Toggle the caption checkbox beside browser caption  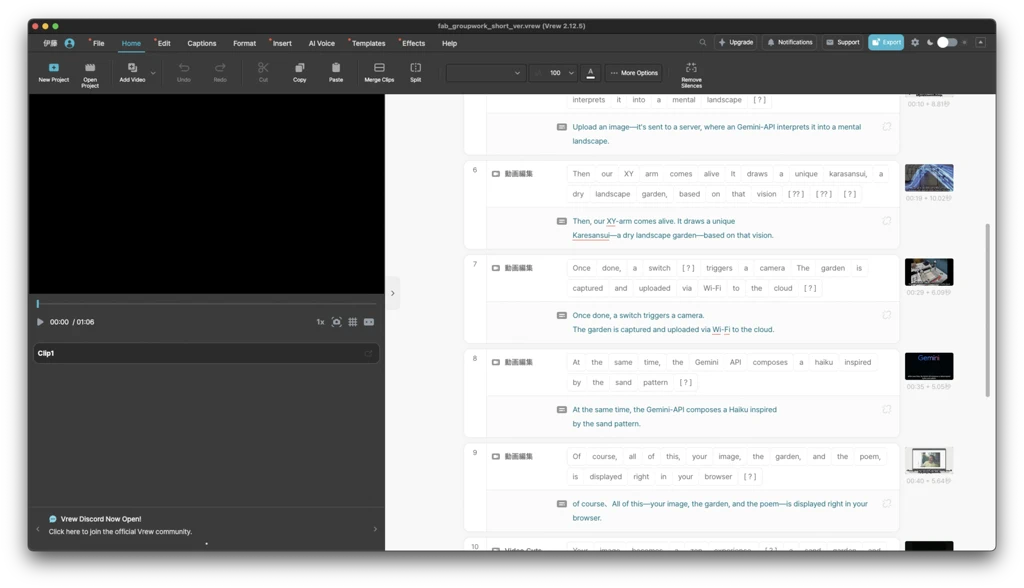point(887,504)
